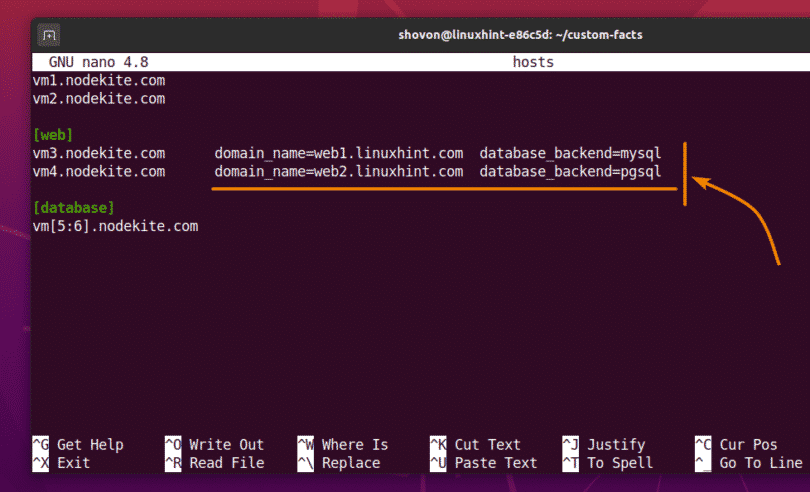Click the GNU nano 4.8 header text
Image resolution: width=810 pixels, height=492 pixels.
[x=98, y=62]
